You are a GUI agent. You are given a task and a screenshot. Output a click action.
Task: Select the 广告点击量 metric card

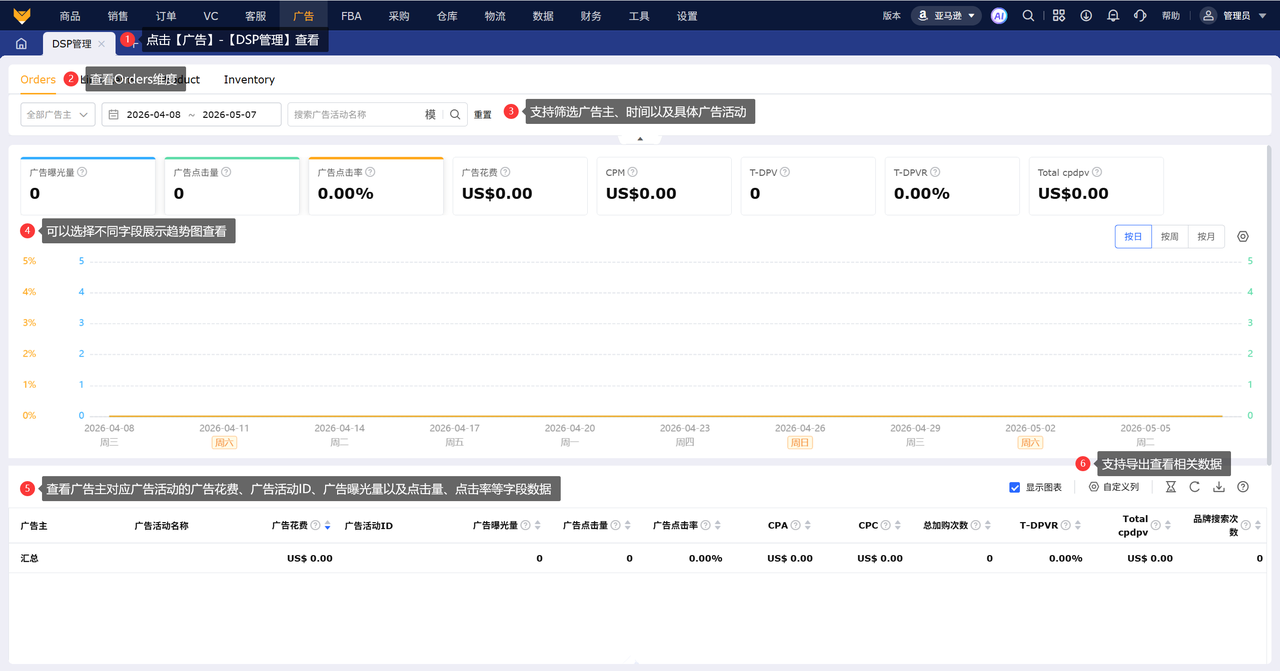232,186
